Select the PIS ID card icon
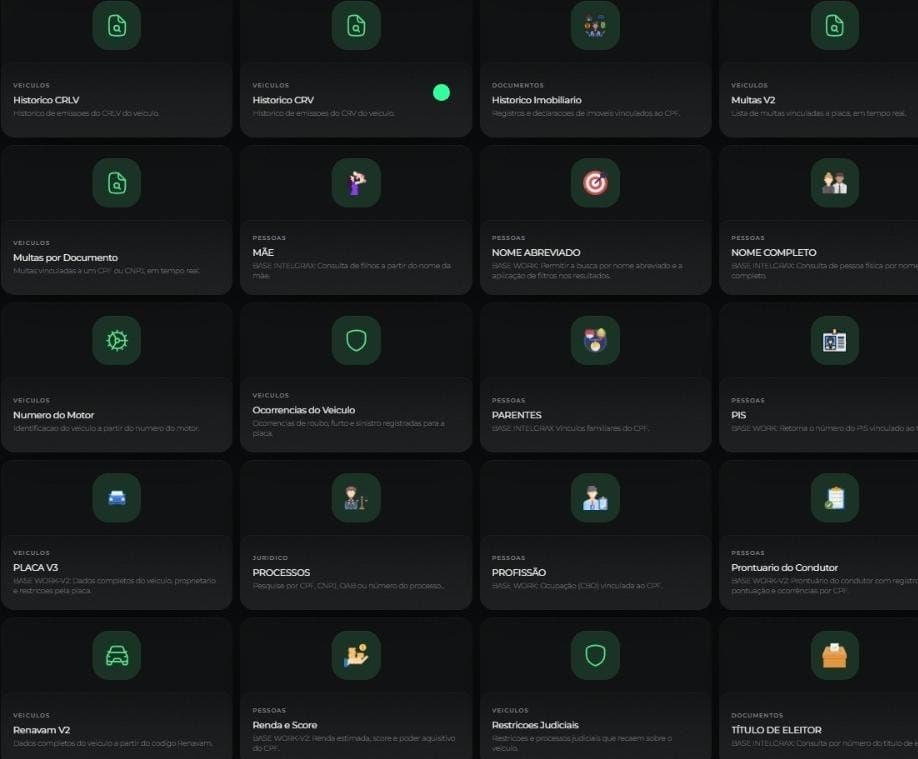 tap(835, 340)
